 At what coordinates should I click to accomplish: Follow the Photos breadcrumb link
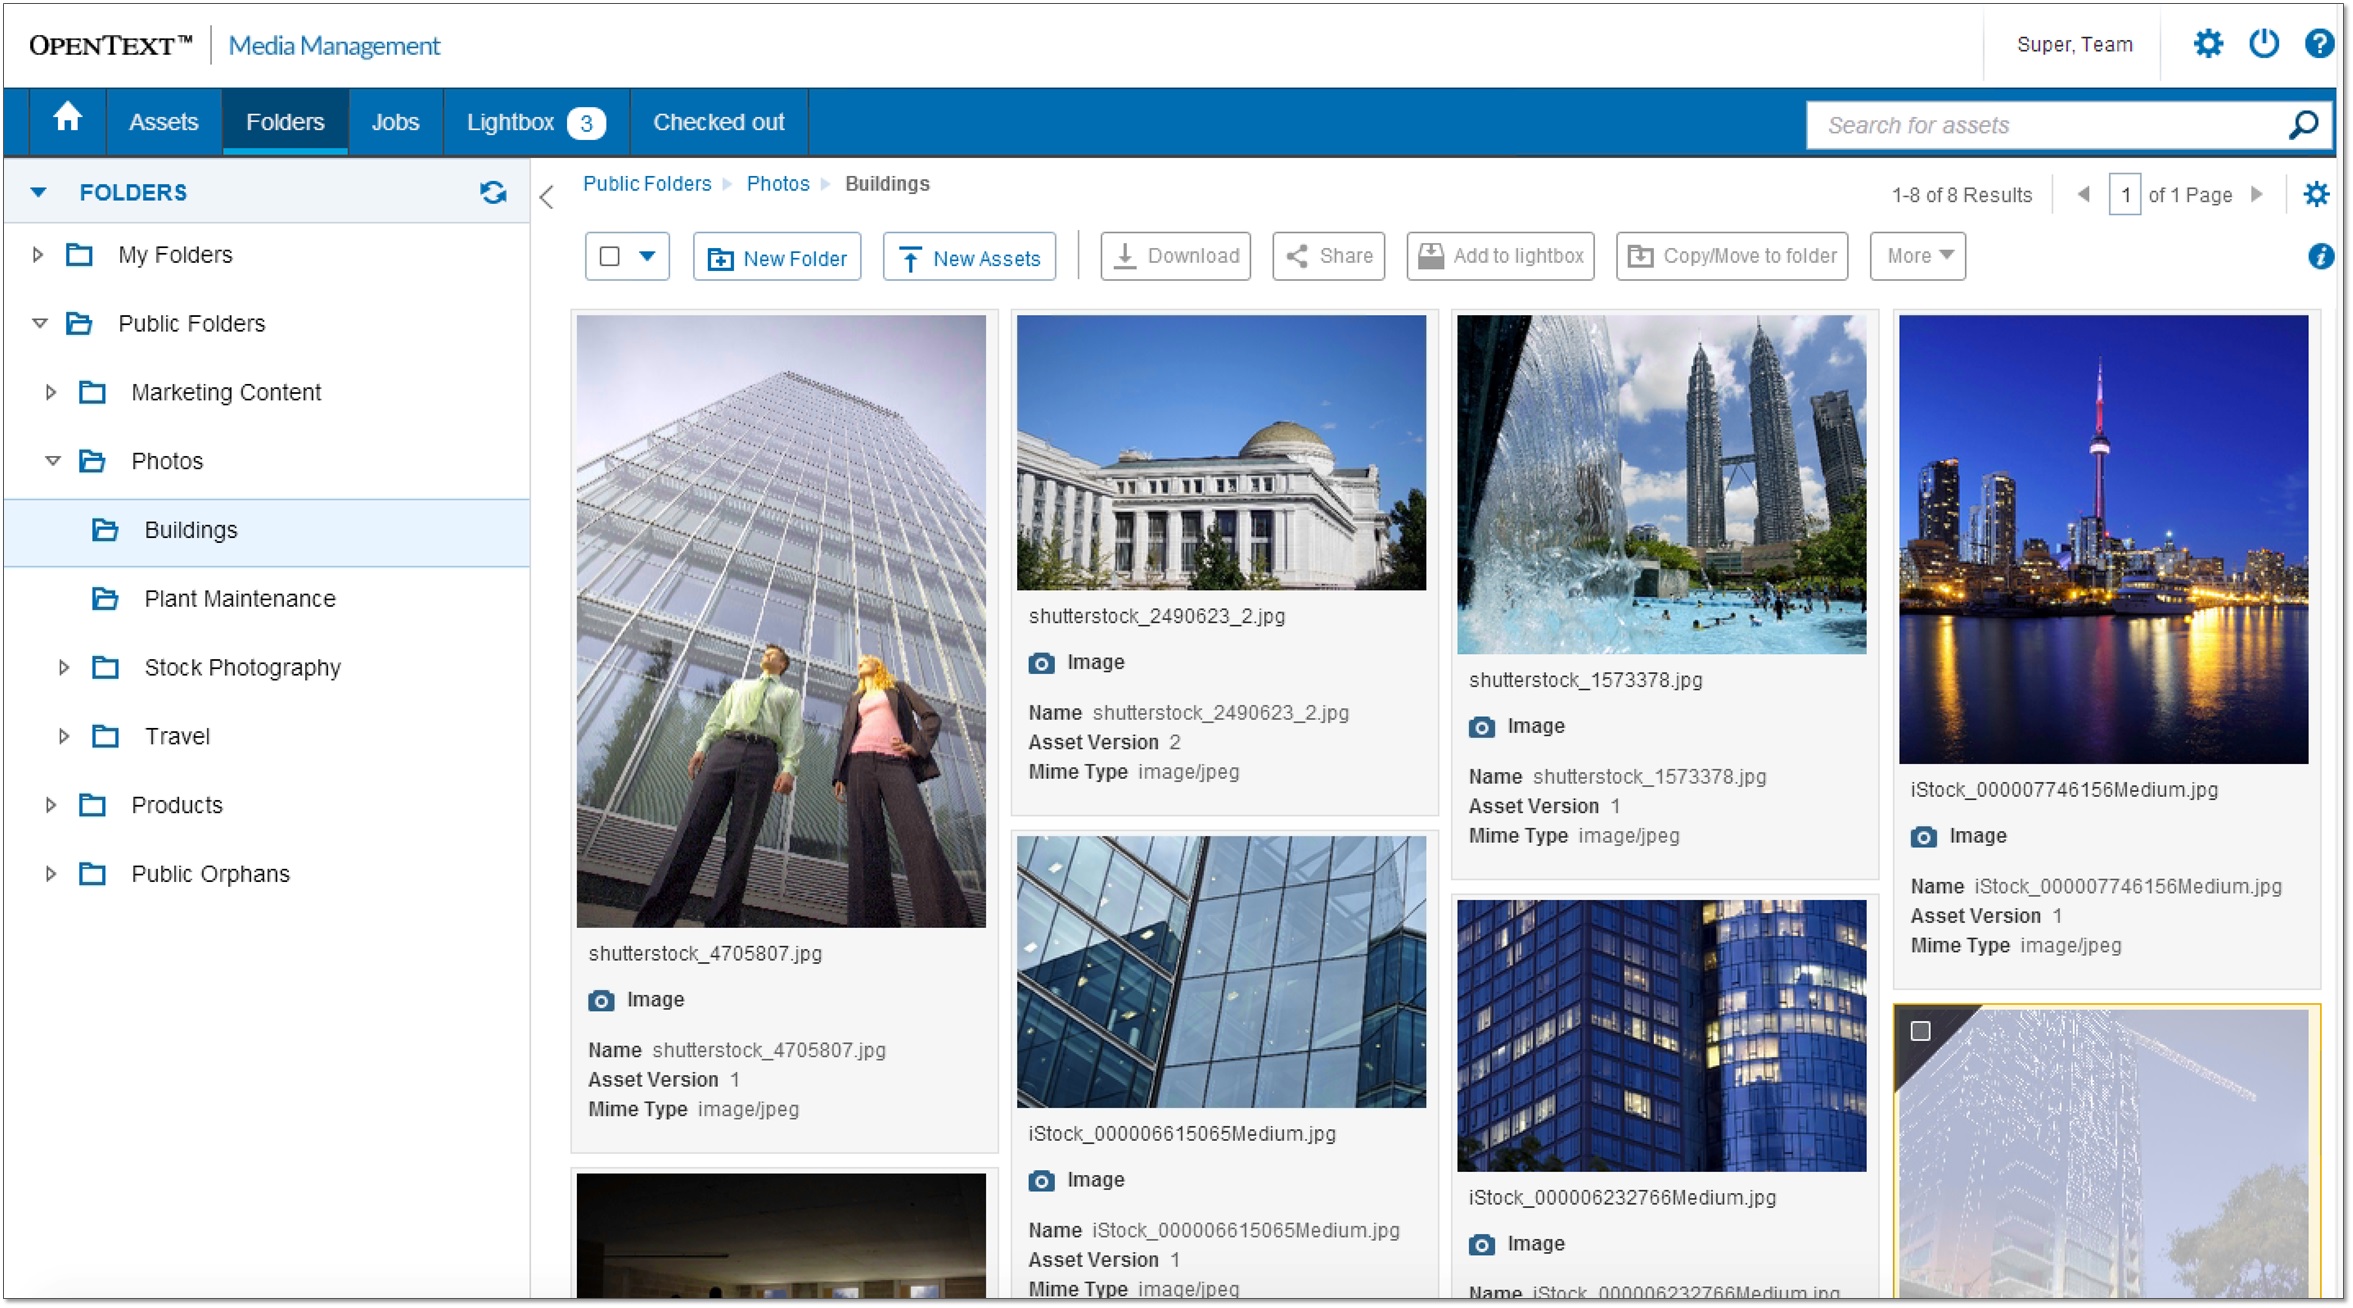tap(778, 184)
